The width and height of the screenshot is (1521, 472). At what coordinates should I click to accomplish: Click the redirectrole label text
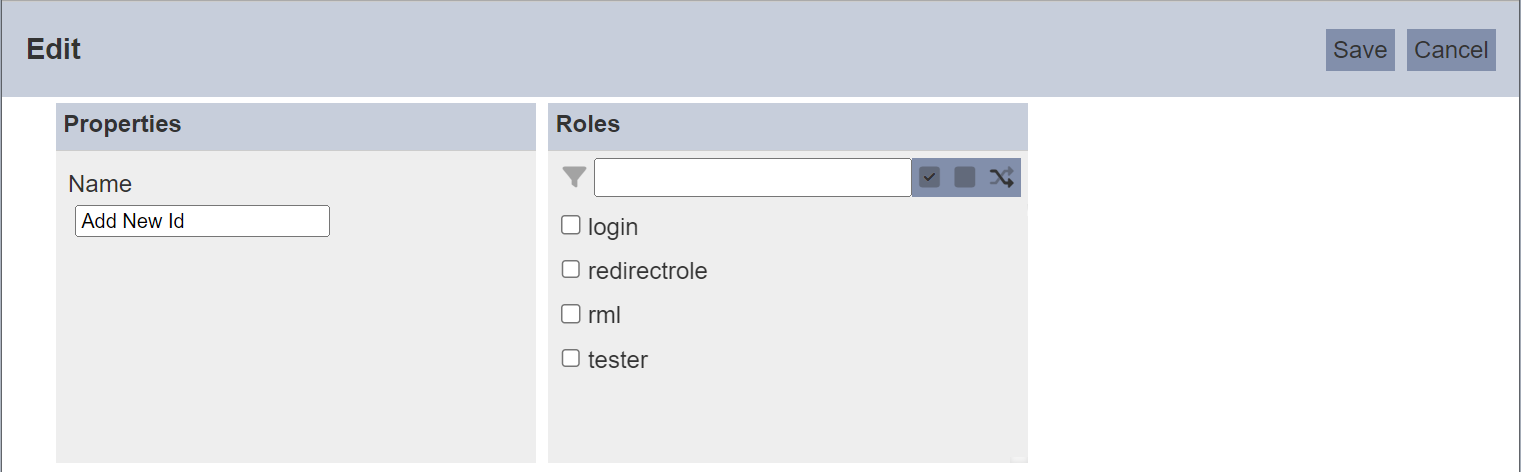point(648,271)
